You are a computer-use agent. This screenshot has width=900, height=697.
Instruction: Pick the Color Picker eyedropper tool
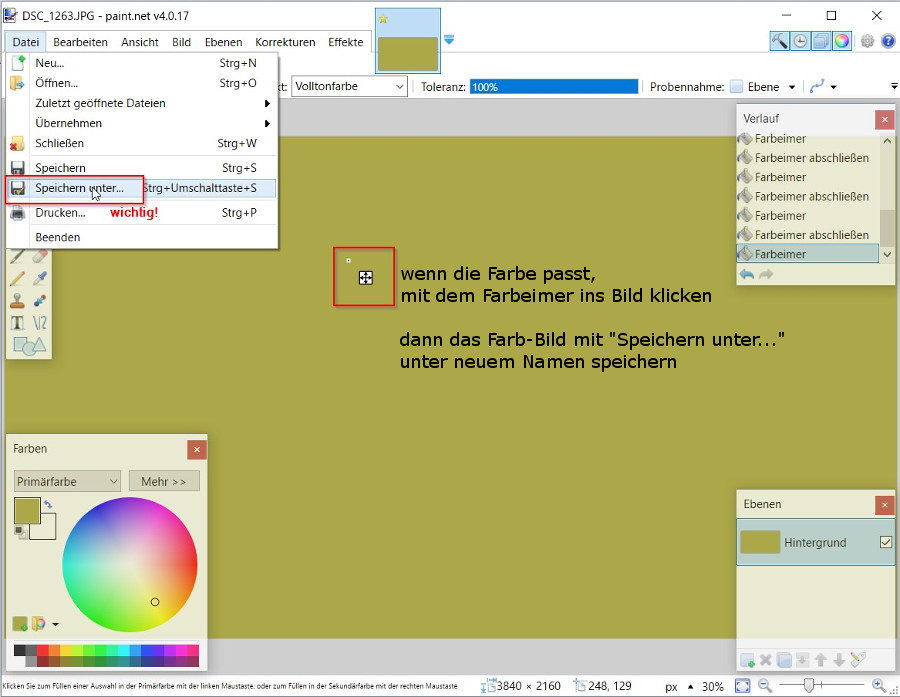[x=40, y=278]
